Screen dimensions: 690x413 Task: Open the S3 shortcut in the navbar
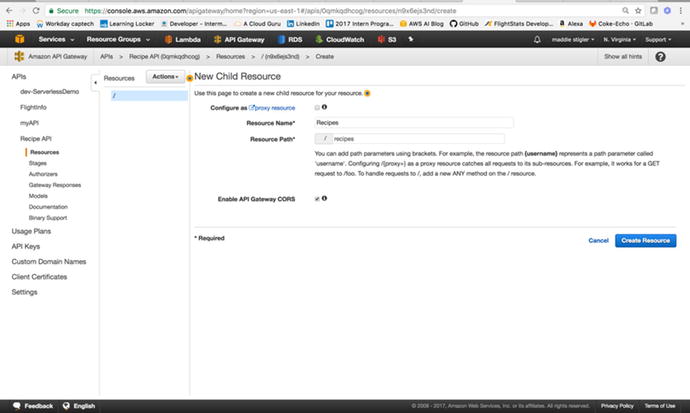387,40
